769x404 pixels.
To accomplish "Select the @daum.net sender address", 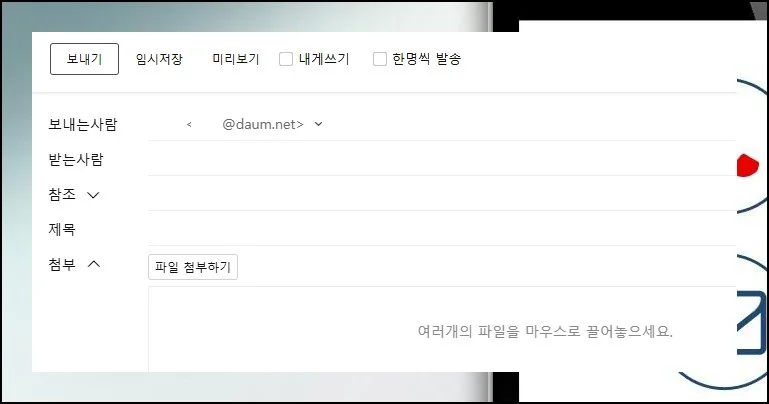I will point(263,124).
